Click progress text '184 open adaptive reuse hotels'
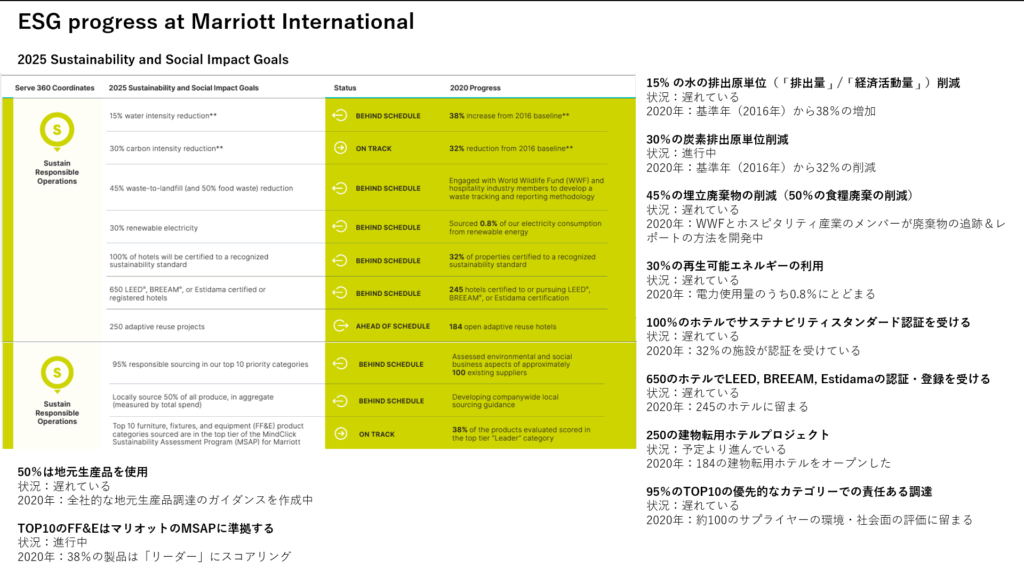 pos(503,326)
